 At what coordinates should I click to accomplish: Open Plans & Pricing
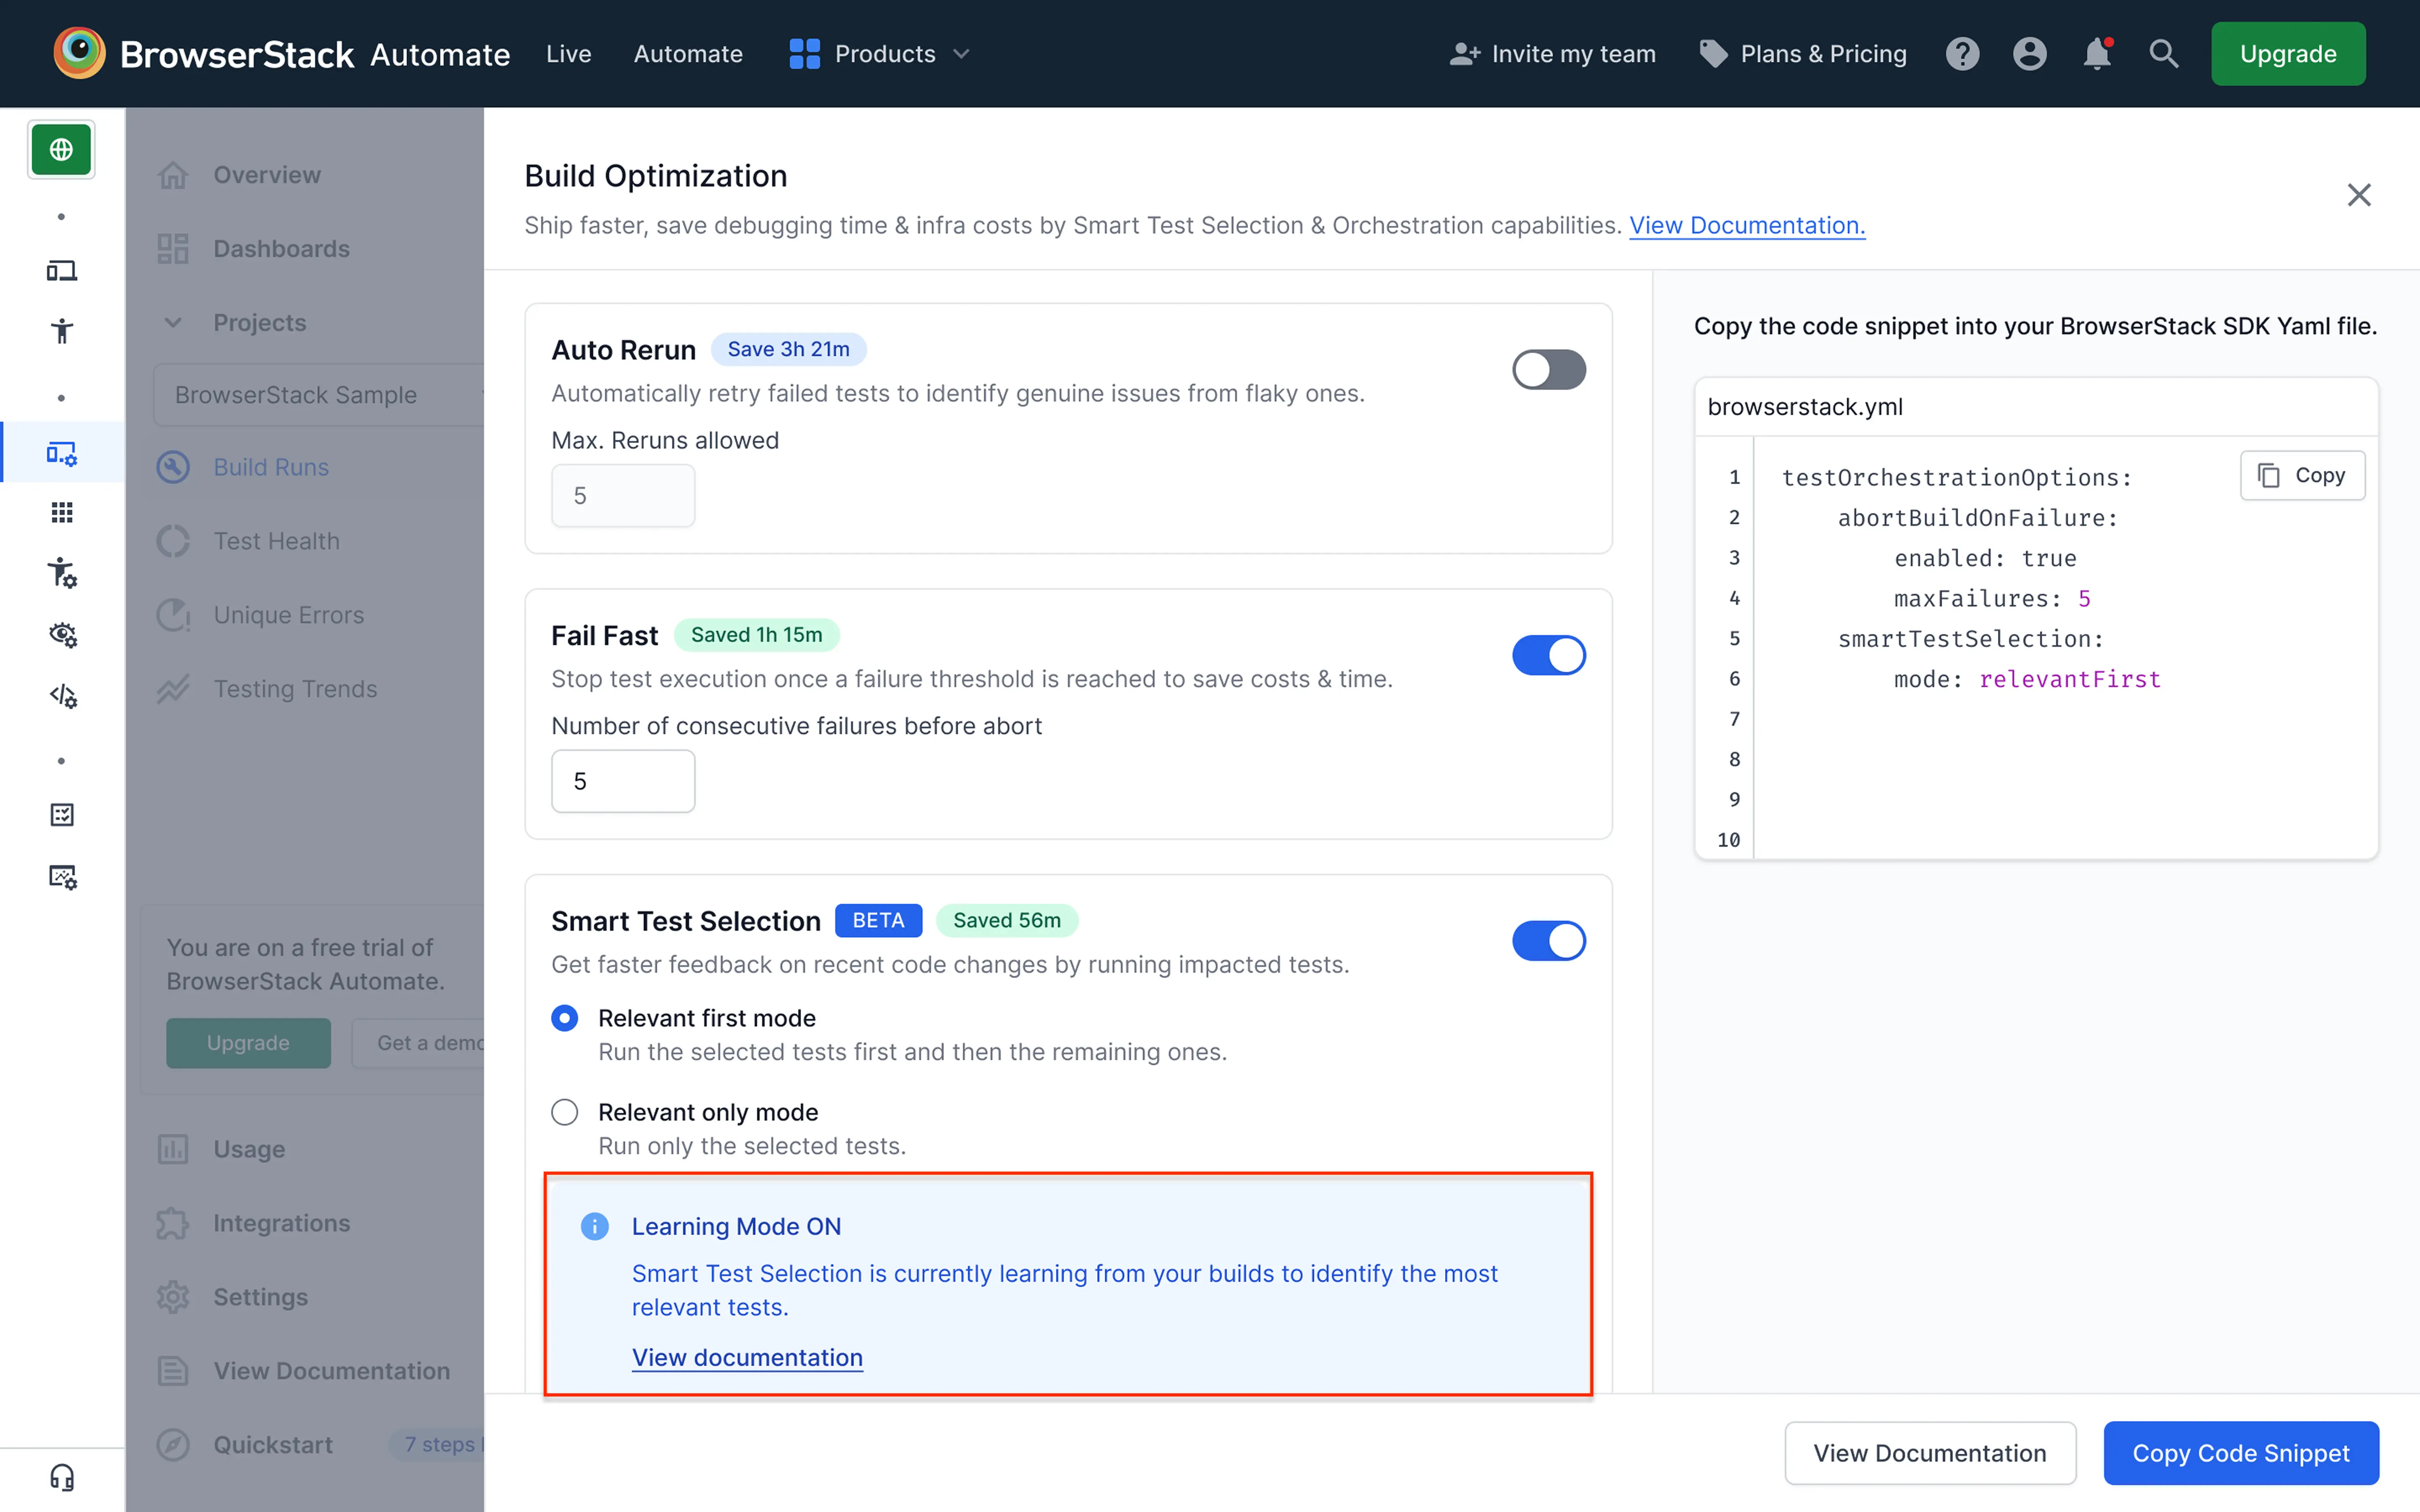tap(1803, 54)
